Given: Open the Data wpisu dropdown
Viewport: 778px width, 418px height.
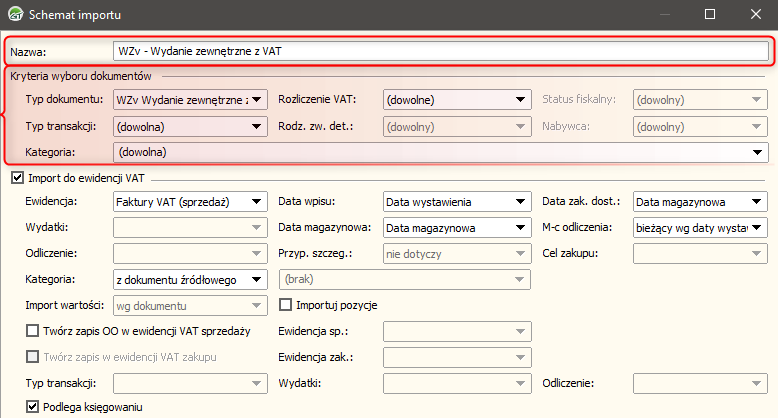Looking at the screenshot, I should (x=520, y=202).
